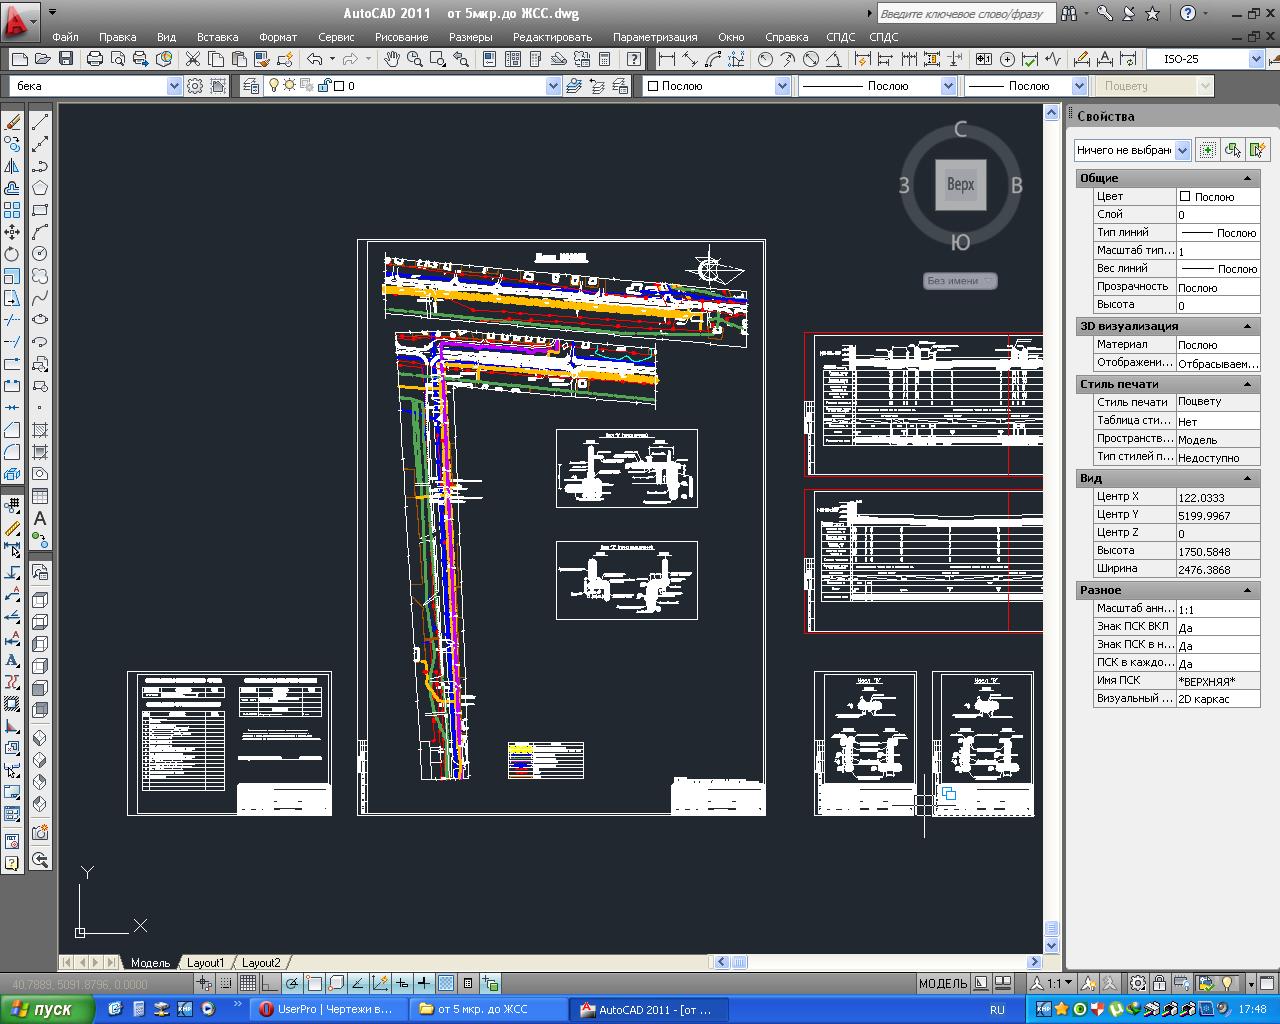This screenshot has height=1024, width=1280.
Task: Click the Plot printer icon
Action: click(x=95, y=60)
